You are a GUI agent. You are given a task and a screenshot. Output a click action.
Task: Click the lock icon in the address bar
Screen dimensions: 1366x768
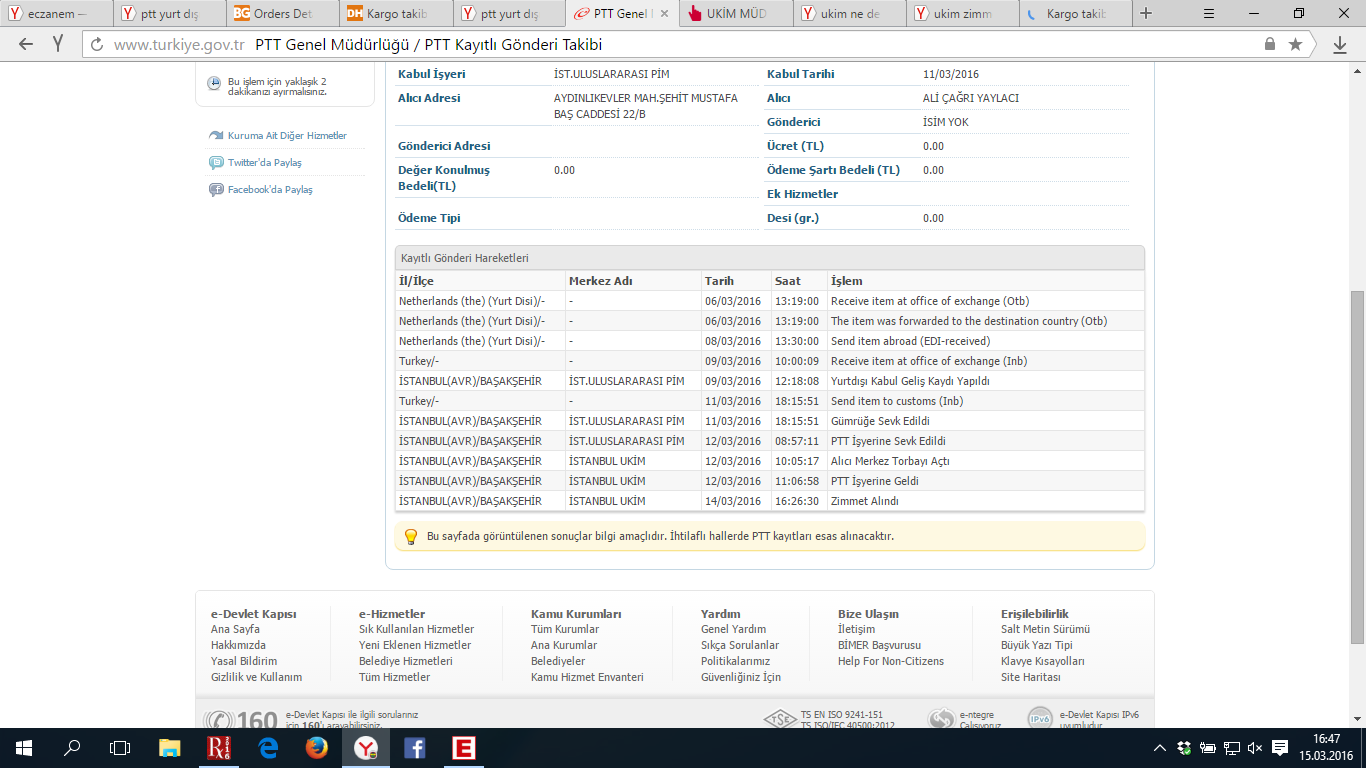(x=1270, y=45)
